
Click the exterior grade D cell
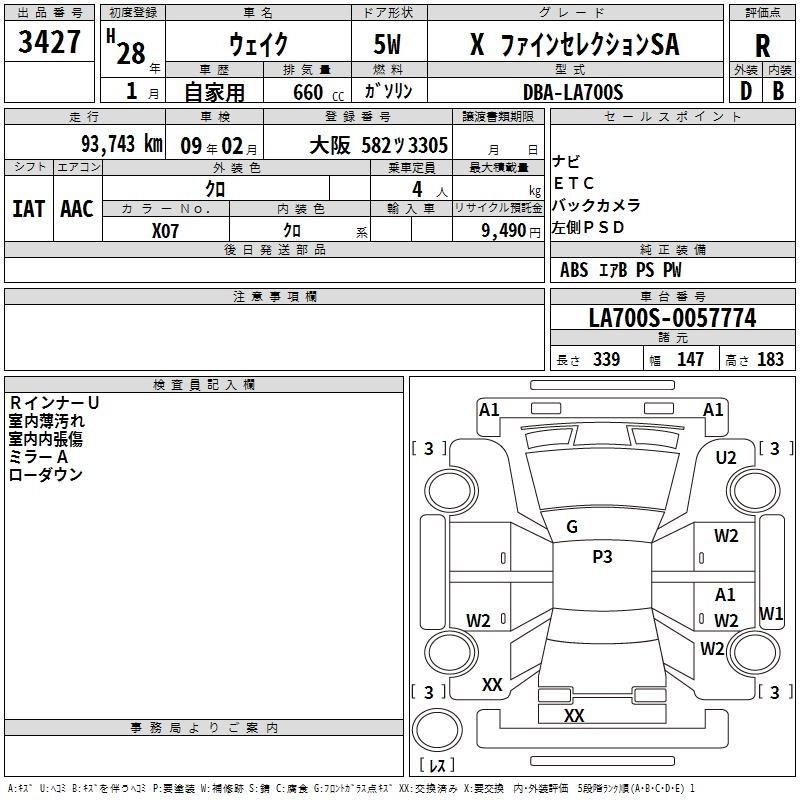745,91
